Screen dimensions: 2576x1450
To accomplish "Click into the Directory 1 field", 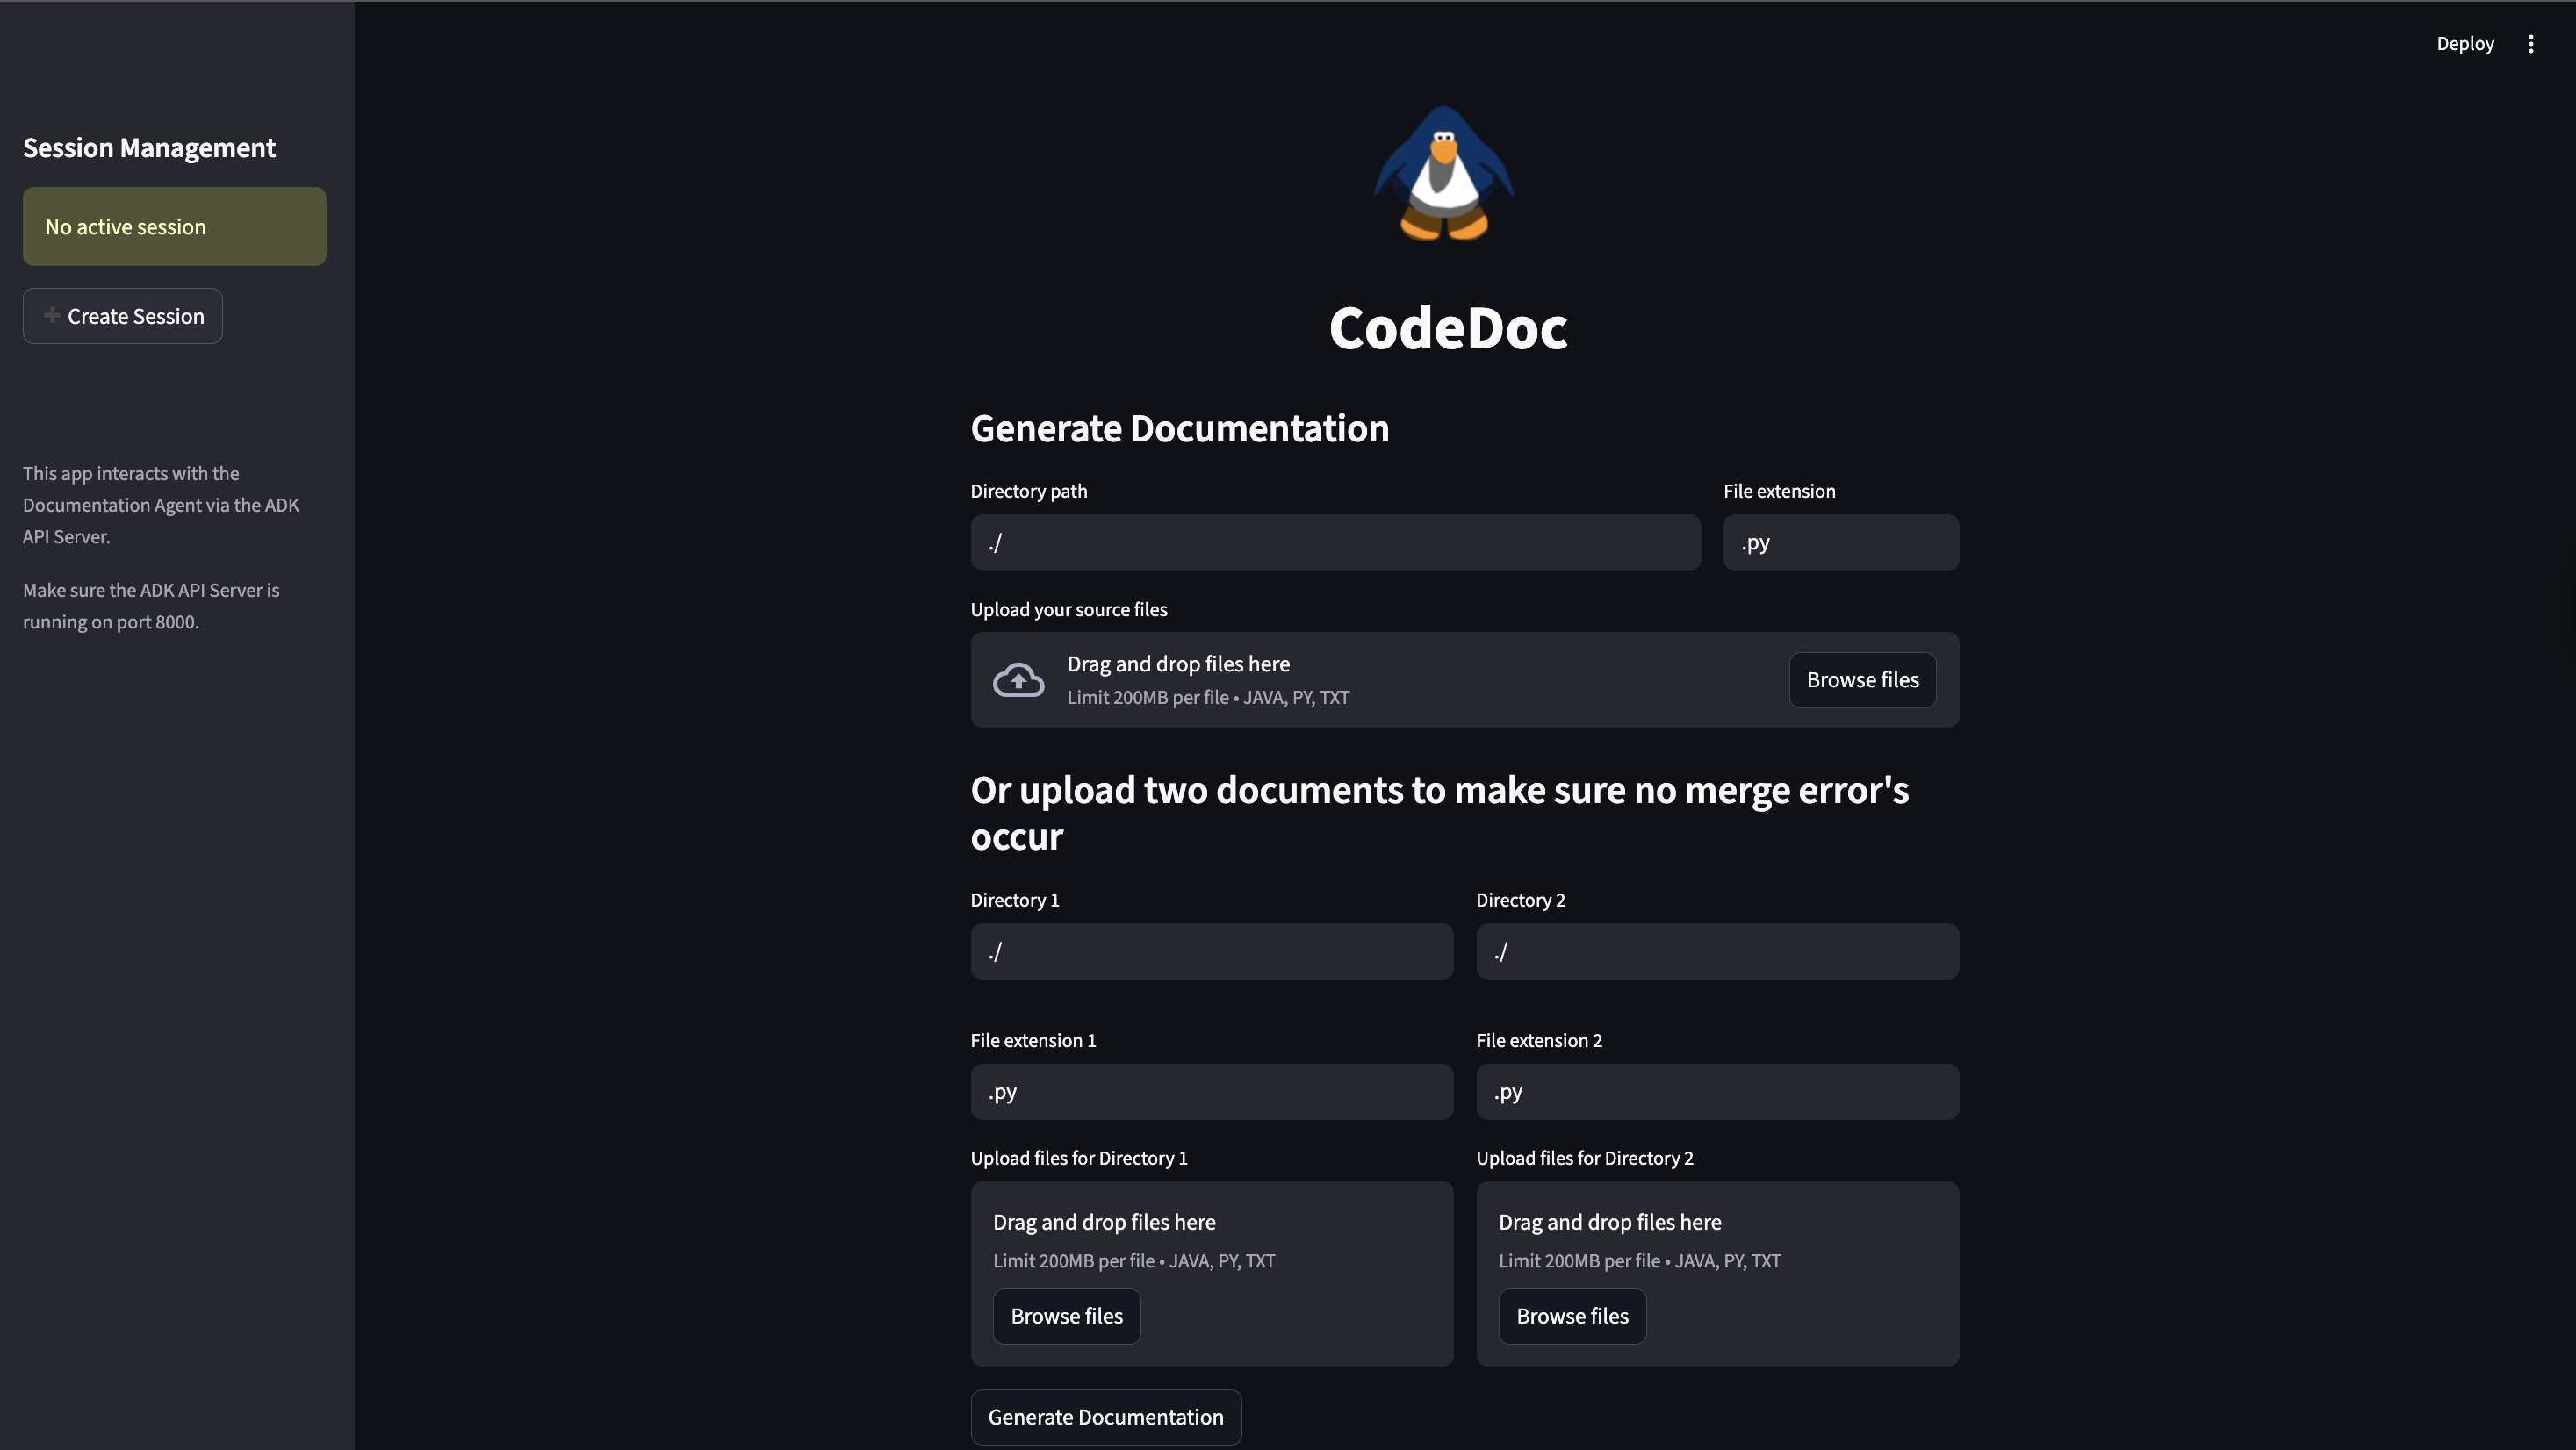I will (1211, 952).
